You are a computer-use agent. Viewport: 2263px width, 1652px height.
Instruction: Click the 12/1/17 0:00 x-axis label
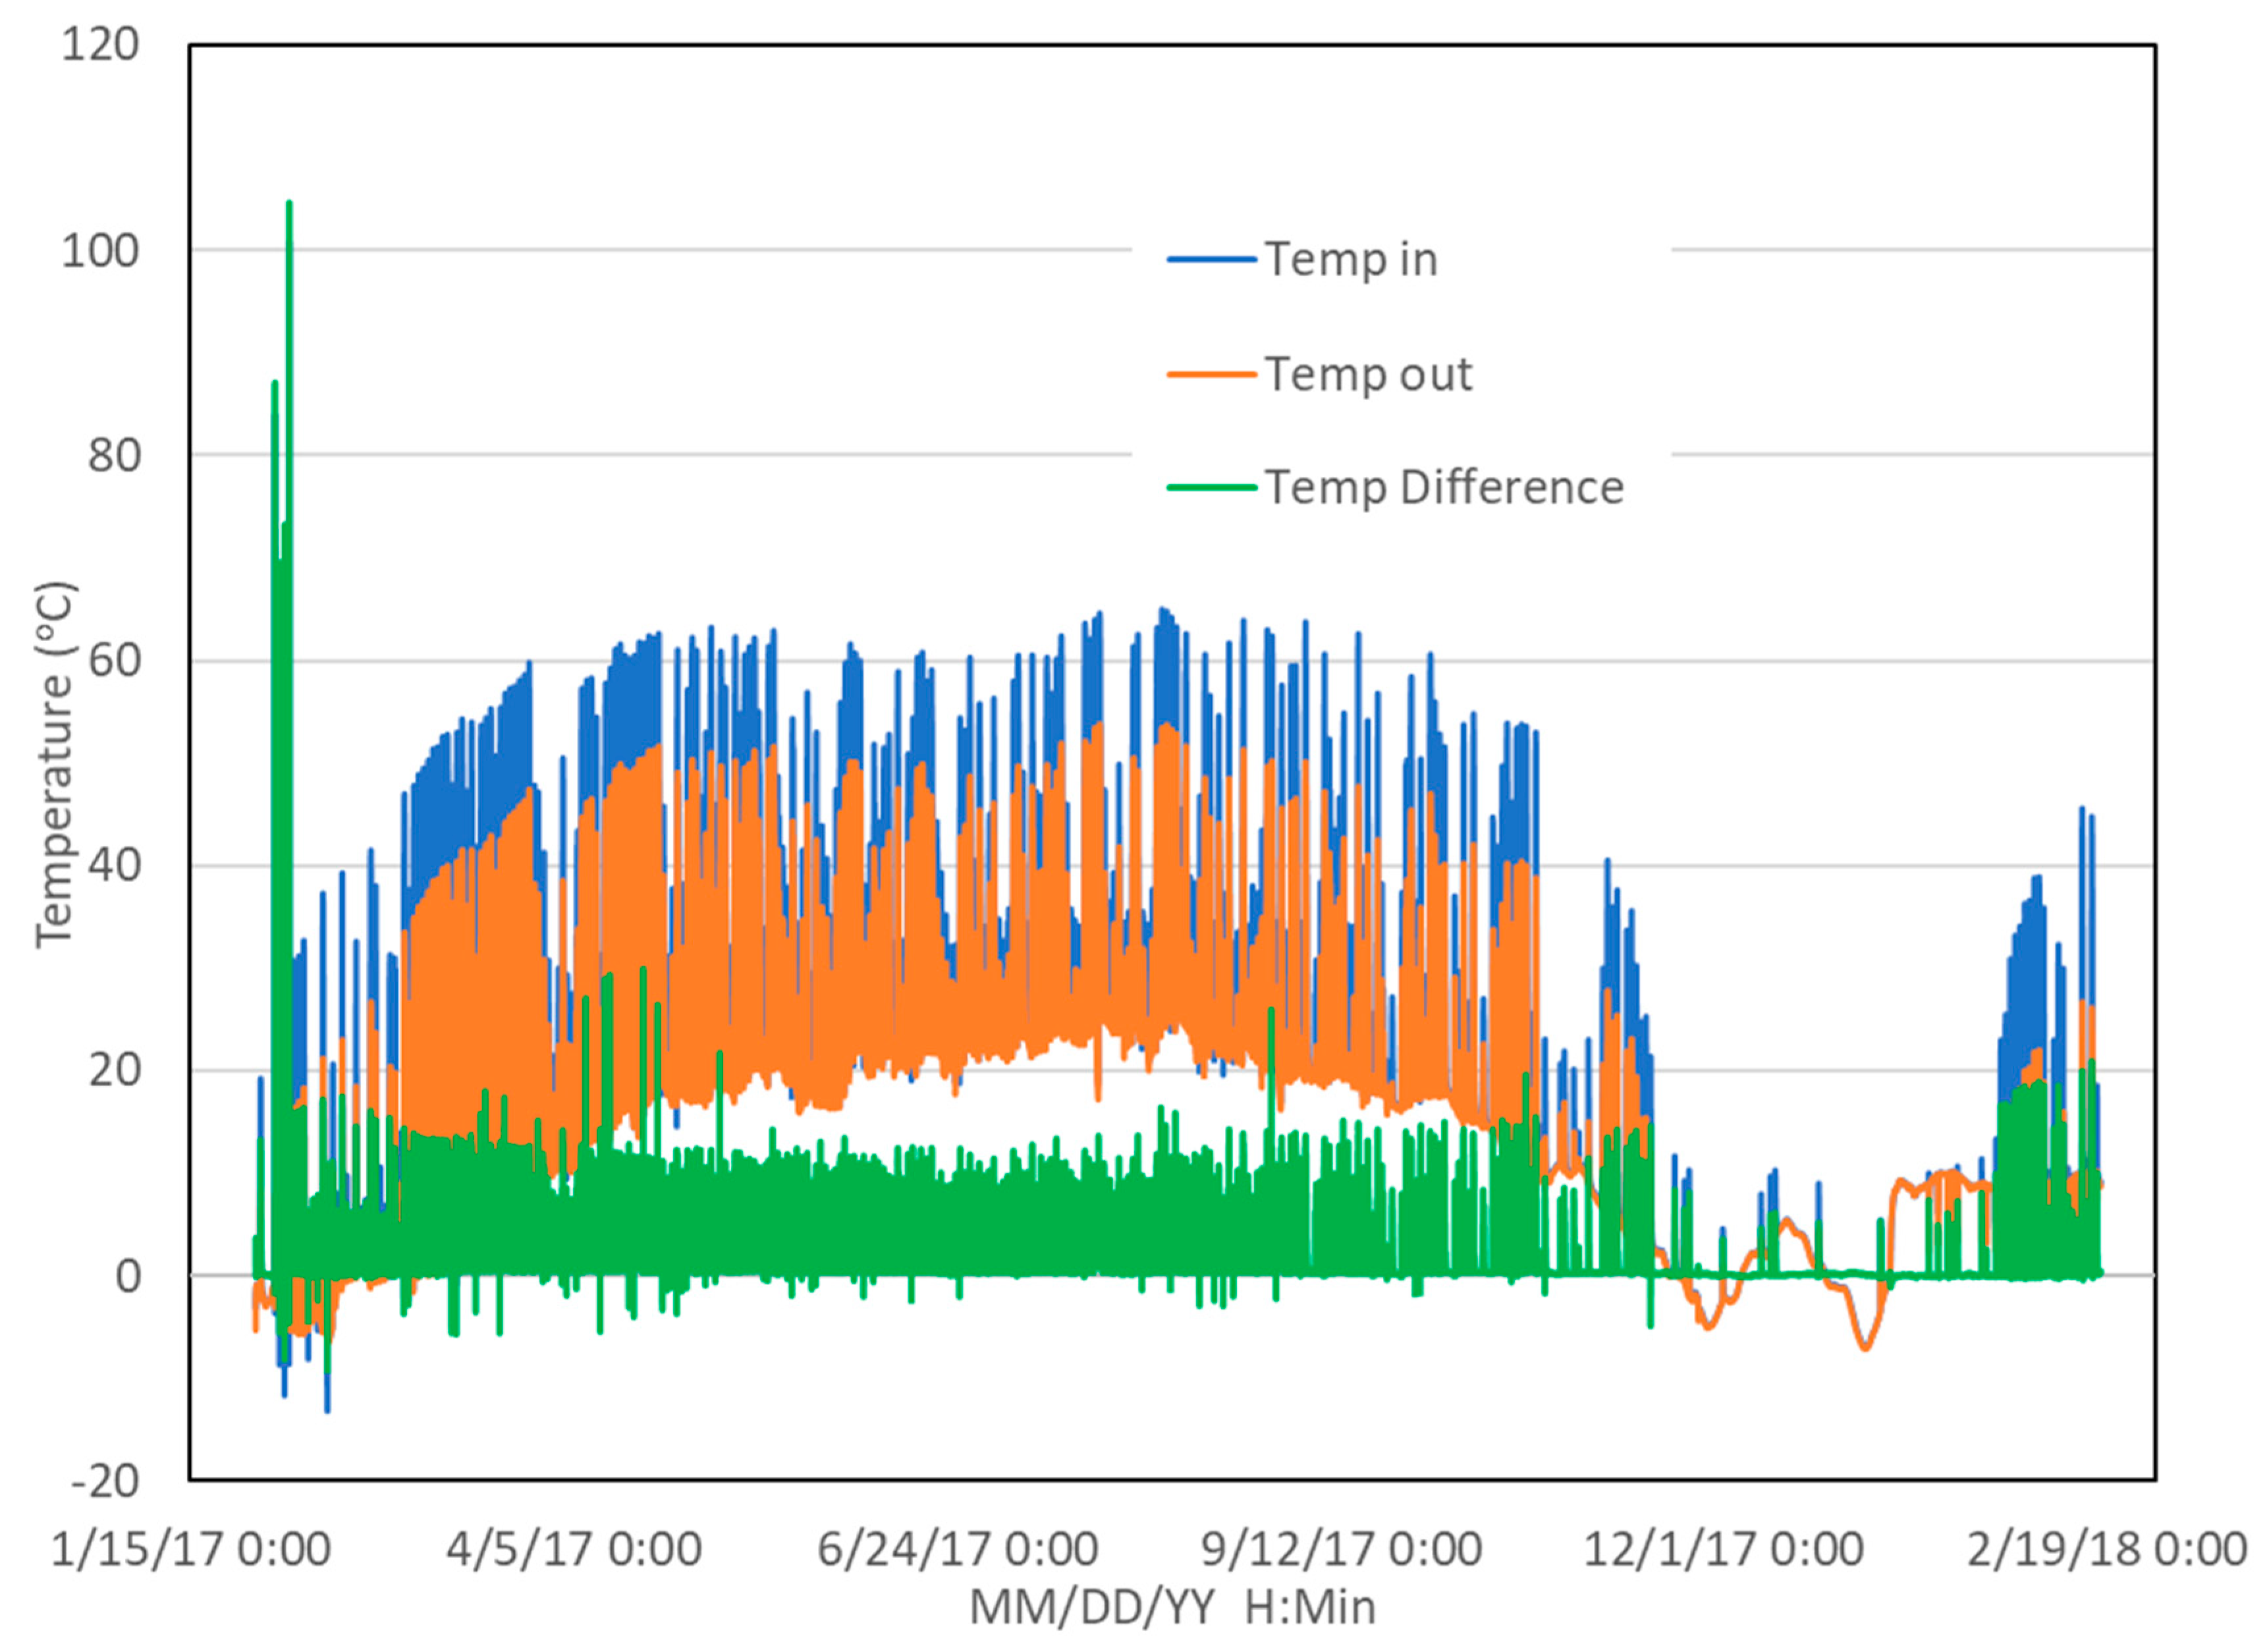1723,1549
